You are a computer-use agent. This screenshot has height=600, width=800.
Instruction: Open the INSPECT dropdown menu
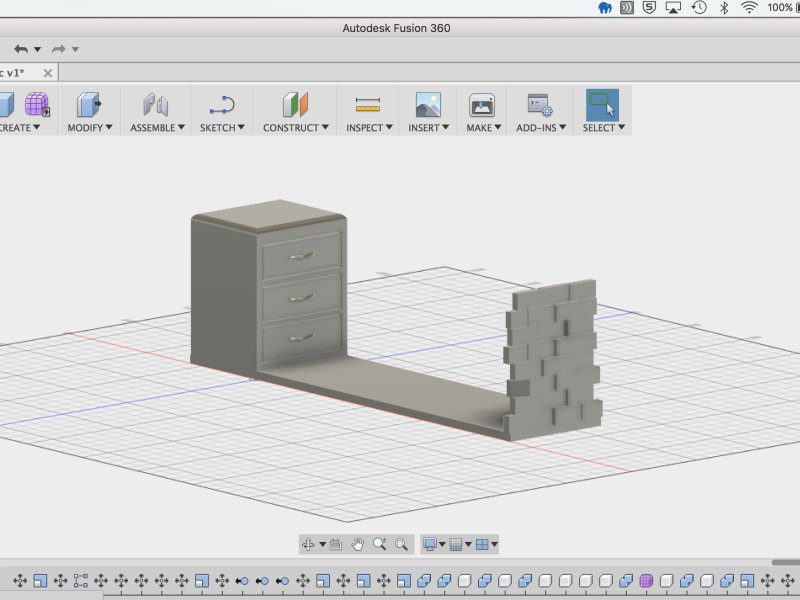pos(369,128)
